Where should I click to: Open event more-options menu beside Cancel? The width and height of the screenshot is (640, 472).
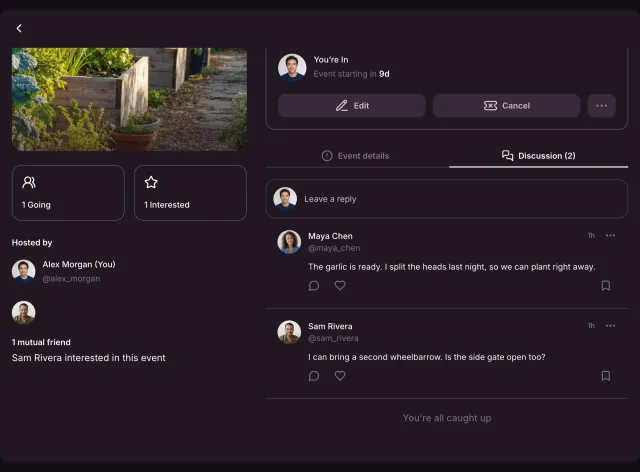(602, 106)
